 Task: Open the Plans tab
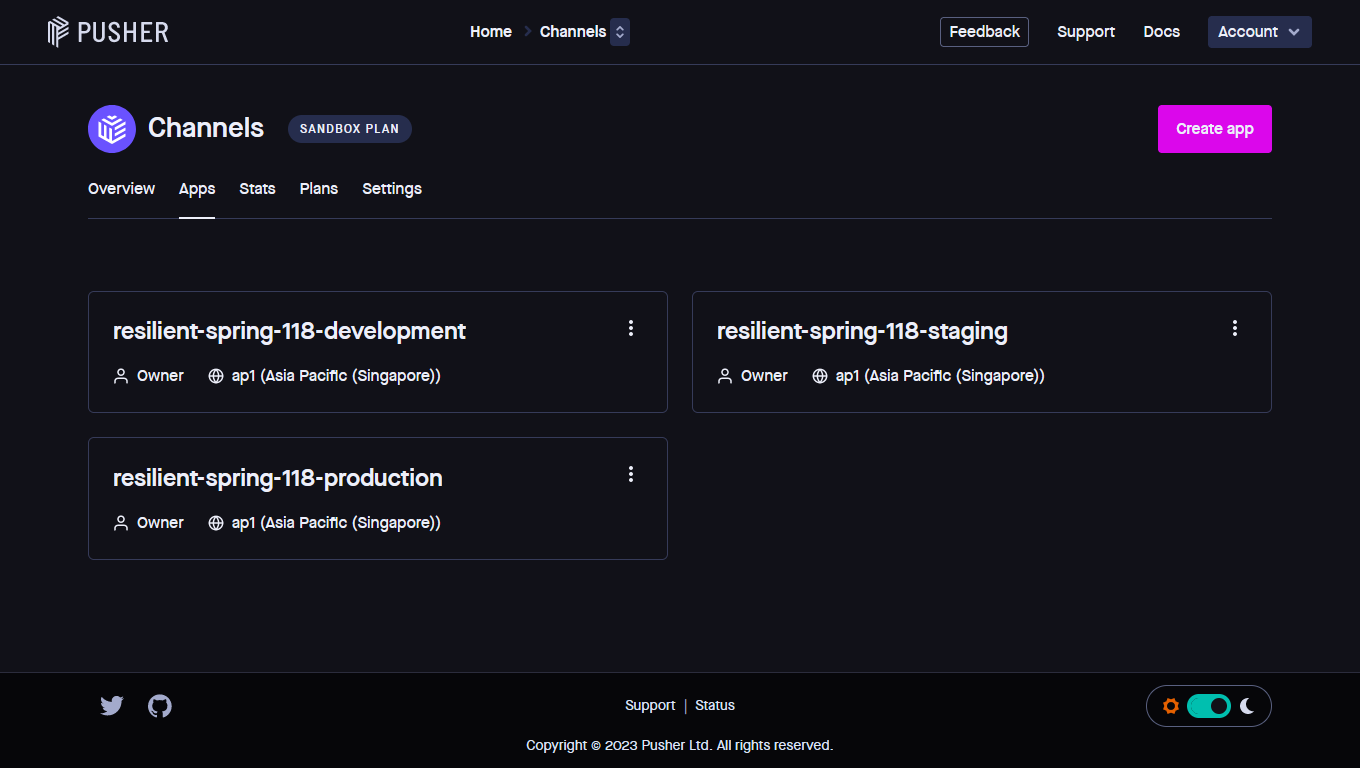(319, 189)
